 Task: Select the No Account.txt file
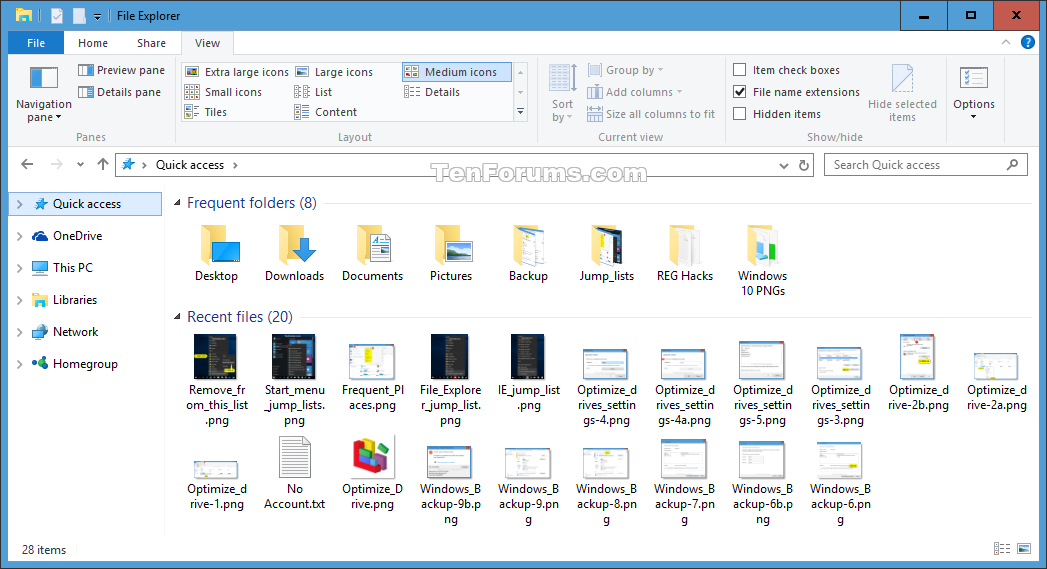(294, 473)
